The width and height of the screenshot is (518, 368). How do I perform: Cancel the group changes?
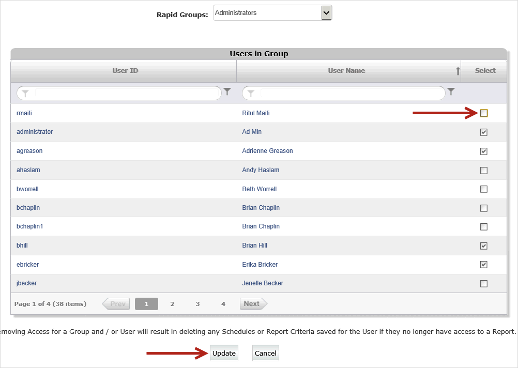[x=265, y=353]
